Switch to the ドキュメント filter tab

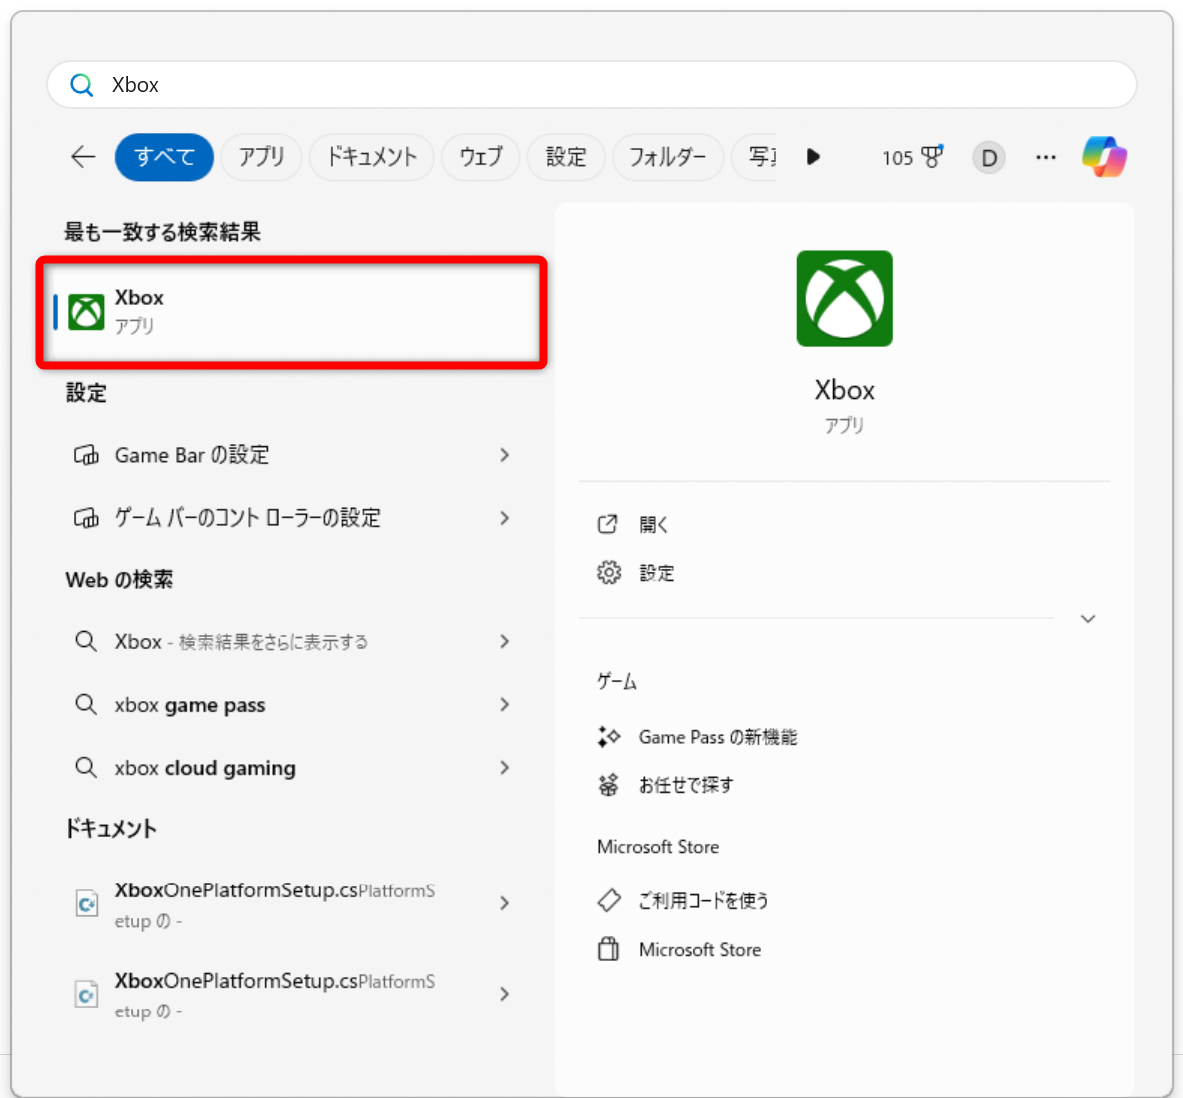[x=371, y=157]
